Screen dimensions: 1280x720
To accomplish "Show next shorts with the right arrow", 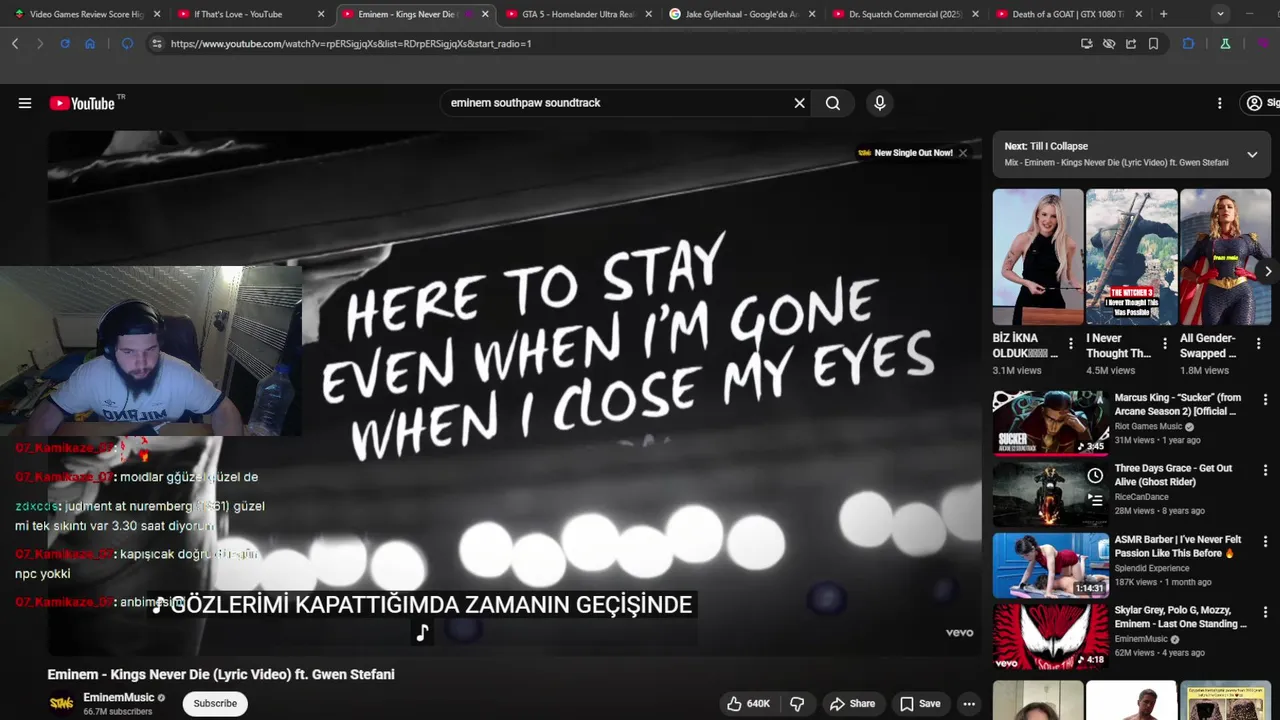I will click(1268, 271).
